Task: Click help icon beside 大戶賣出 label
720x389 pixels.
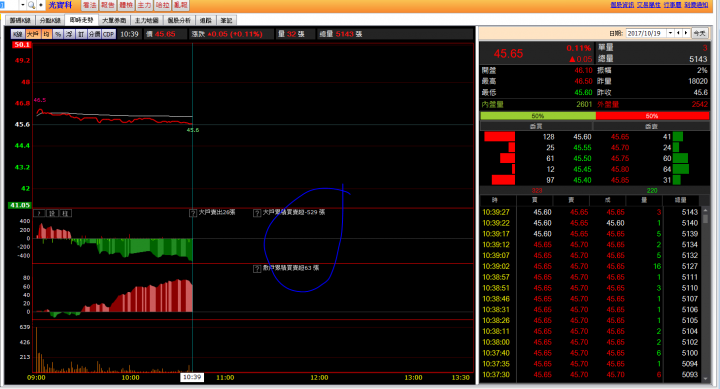Action: click(193, 213)
